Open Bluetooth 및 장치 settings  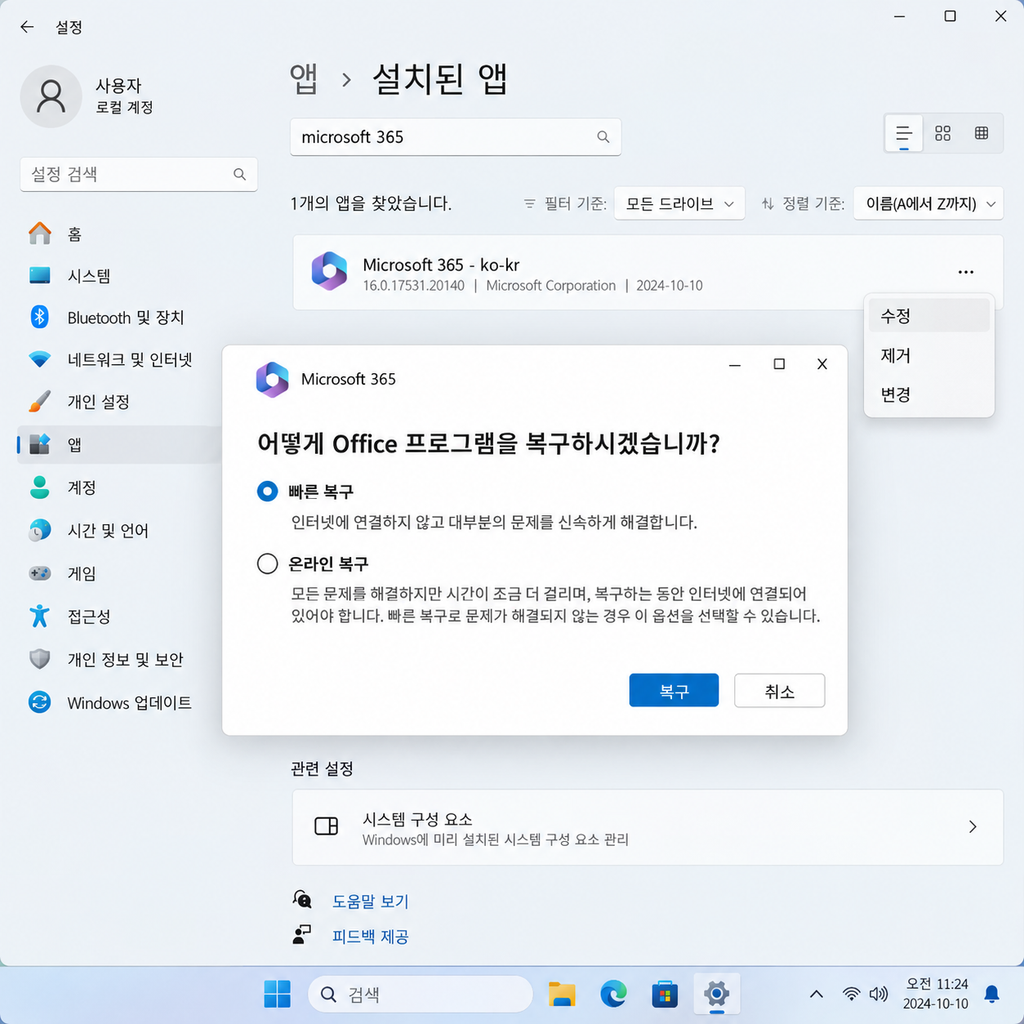pos(120,317)
